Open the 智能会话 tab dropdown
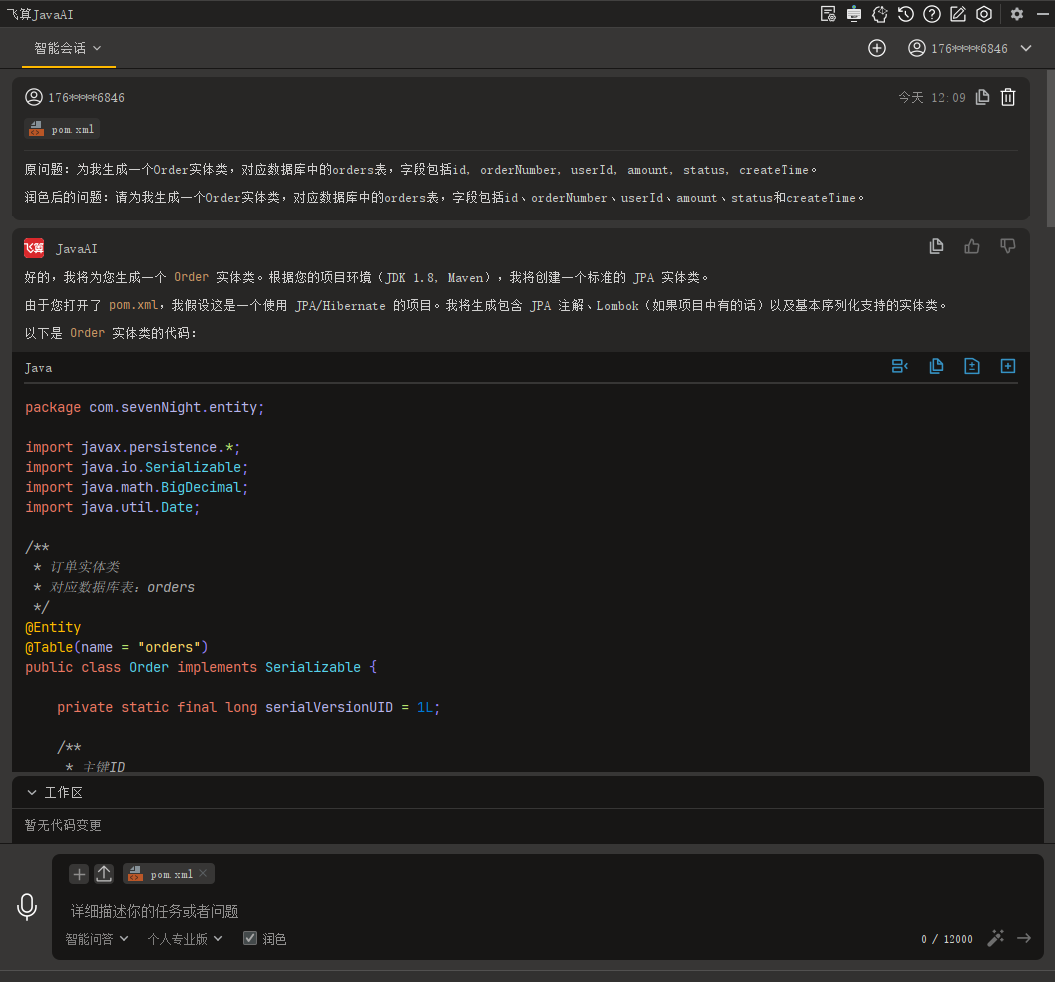This screenshot has height=982, width=1055. tap(68, 48)
